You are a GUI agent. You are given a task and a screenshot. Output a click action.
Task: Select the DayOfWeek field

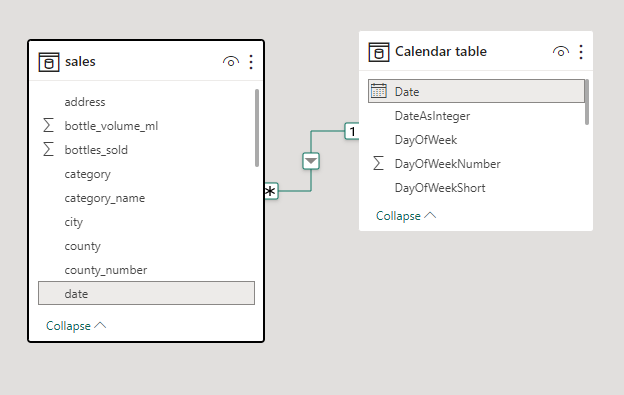click(476, 140)
